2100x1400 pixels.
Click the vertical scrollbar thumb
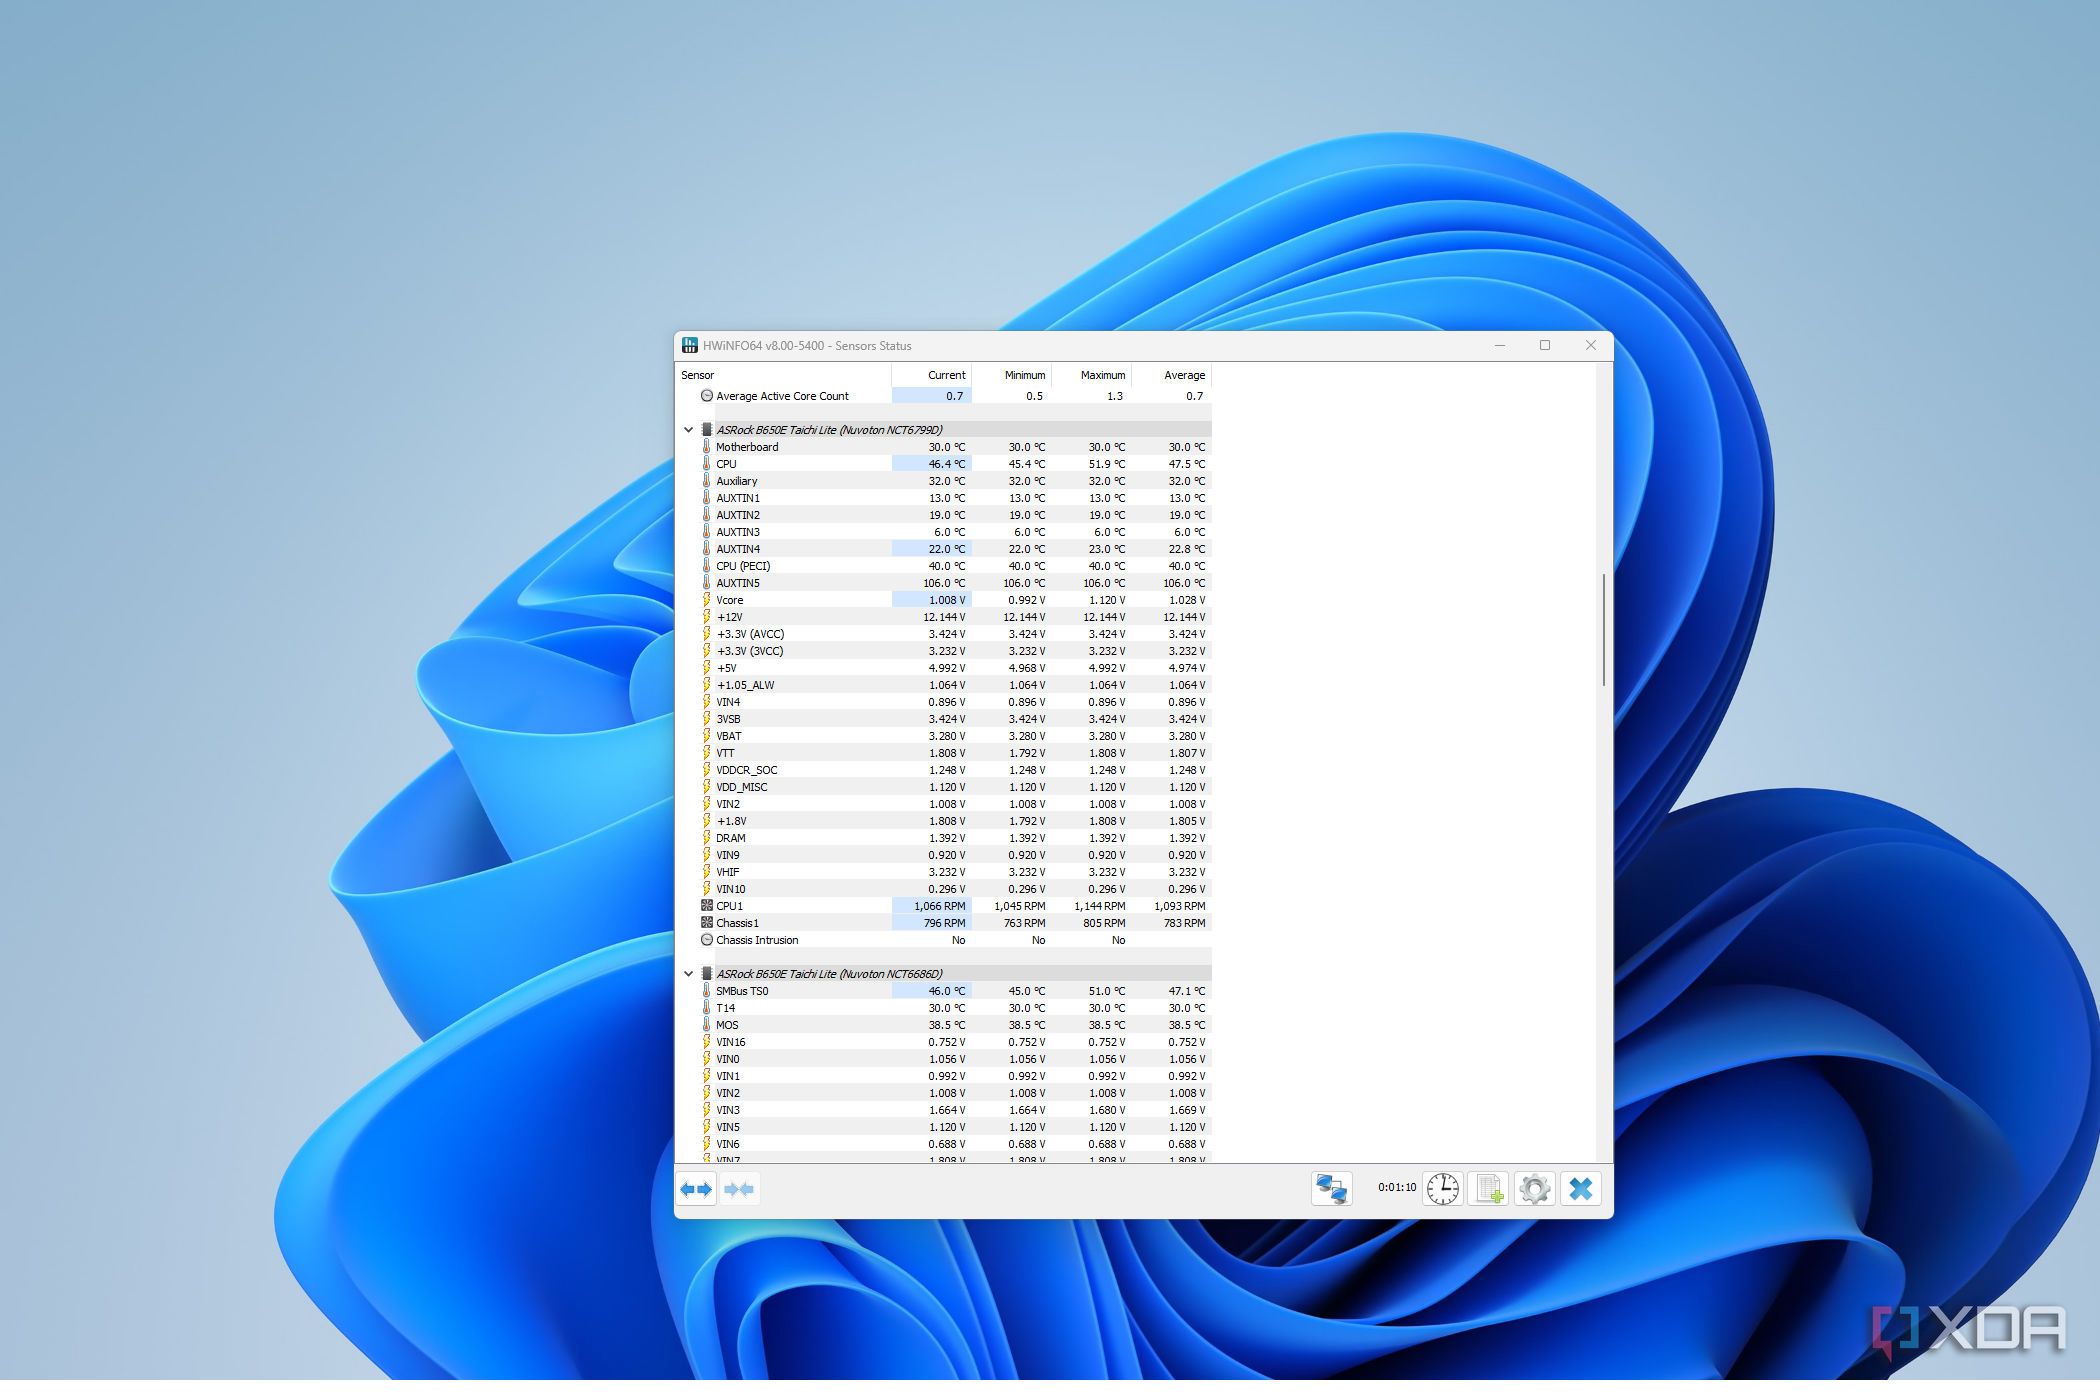coord(1604,630)
